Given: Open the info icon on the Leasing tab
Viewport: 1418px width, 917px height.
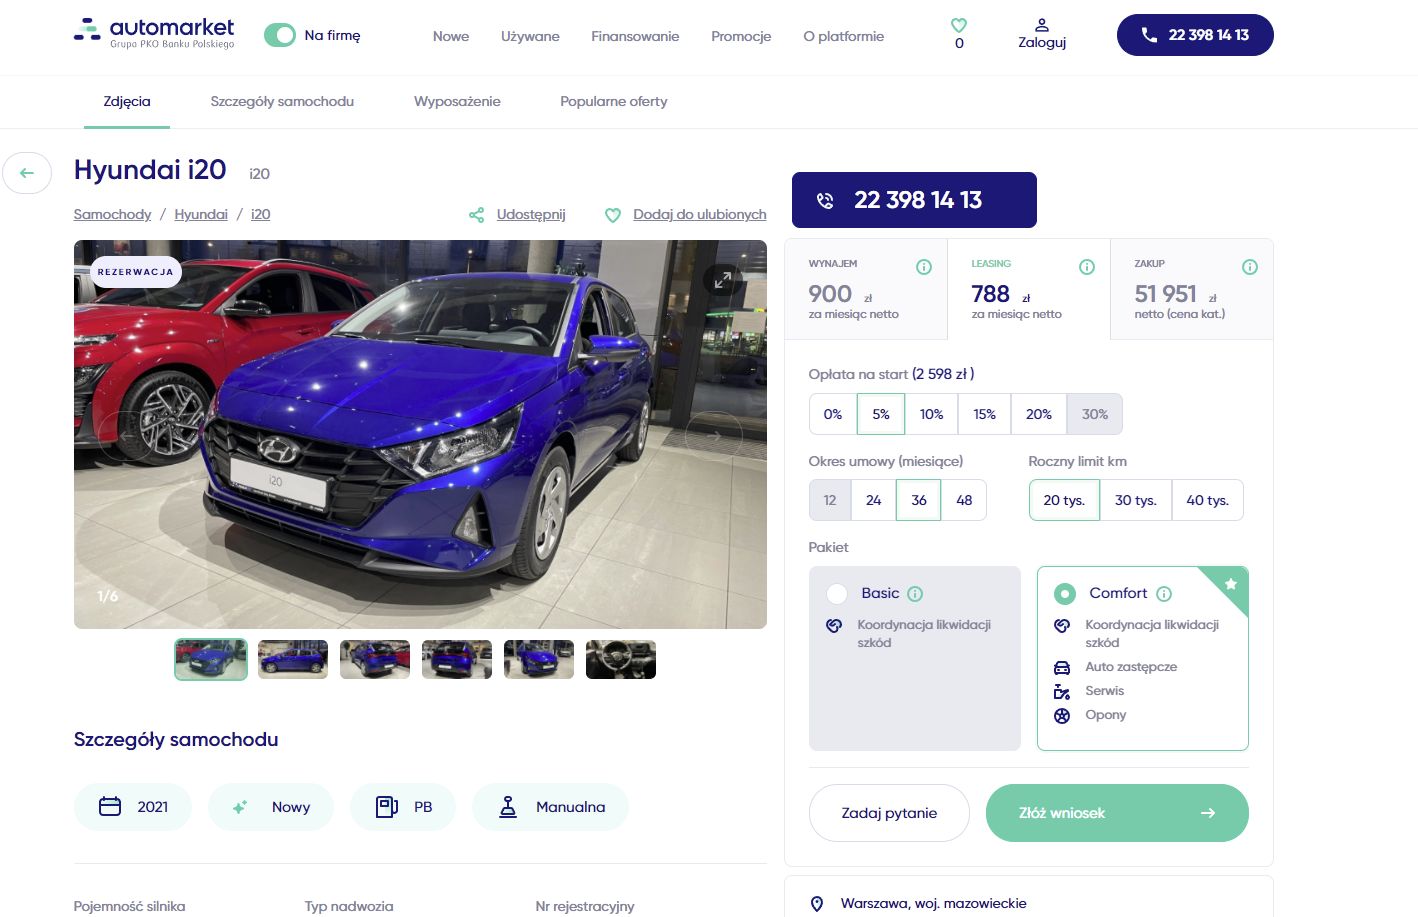Looking at the screenshot, I should (x=1087, y=267).
